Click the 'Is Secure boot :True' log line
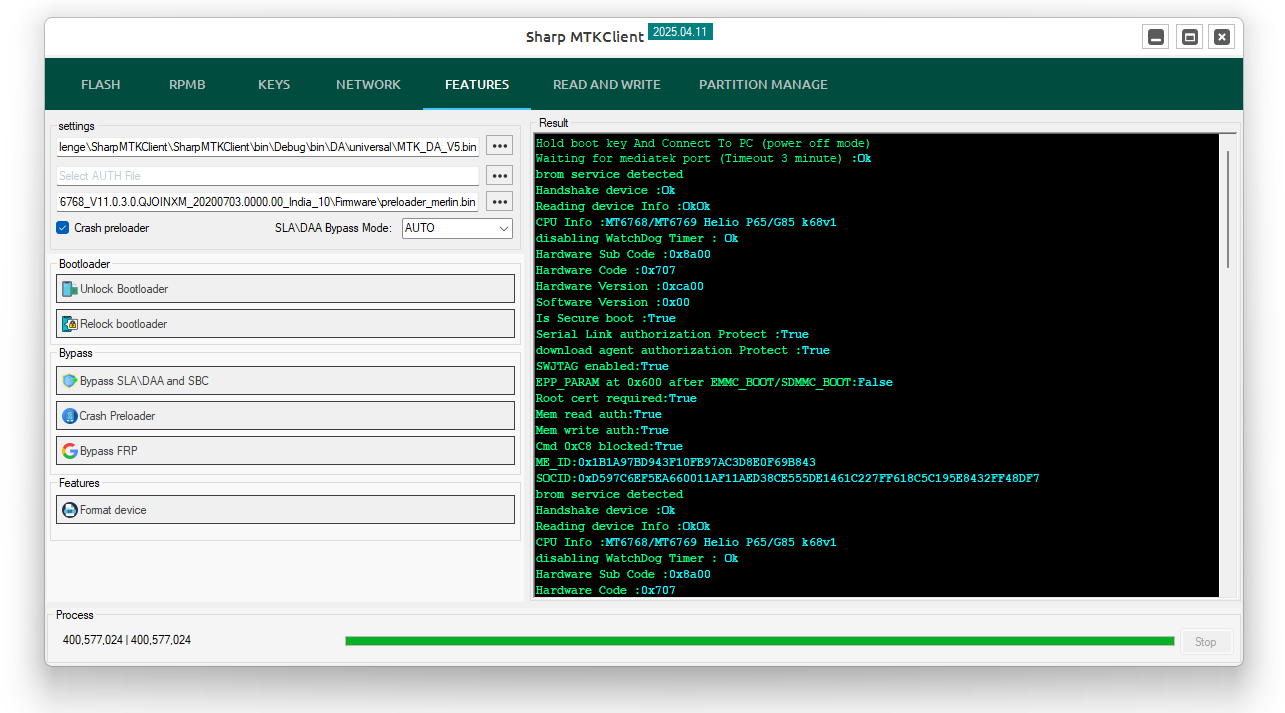 coord(606,318)
